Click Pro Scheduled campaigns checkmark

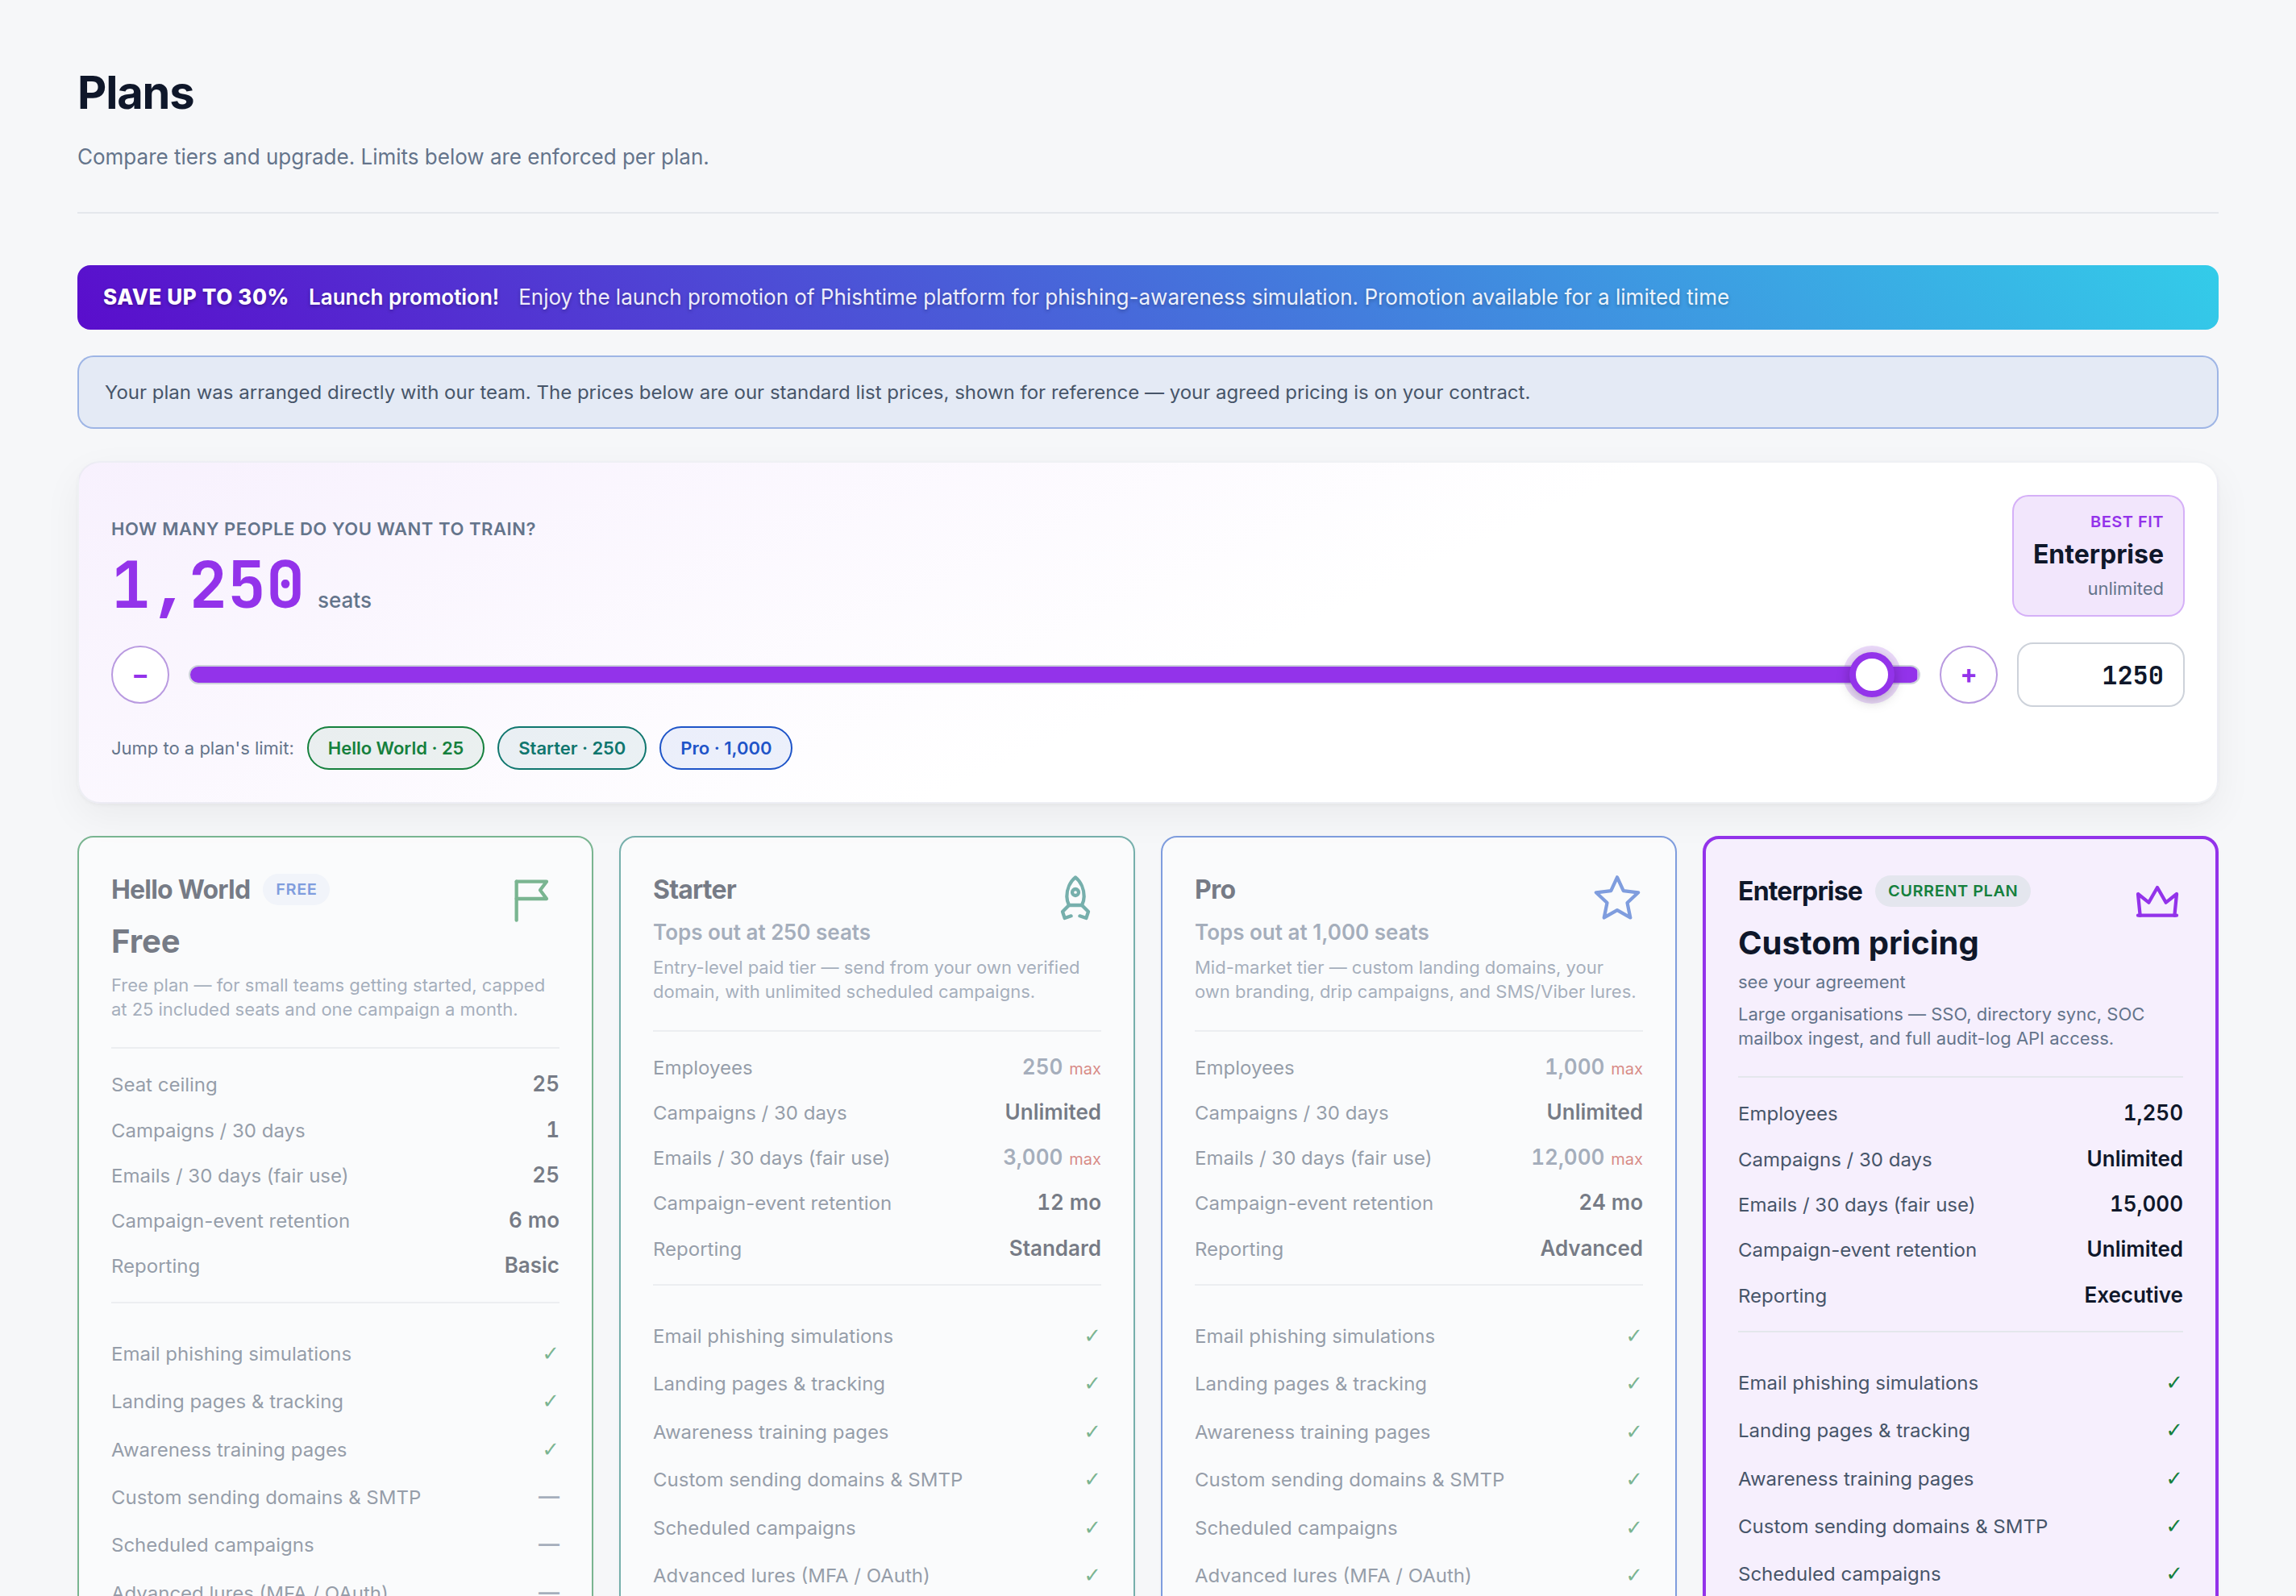coord(1634,1527)
